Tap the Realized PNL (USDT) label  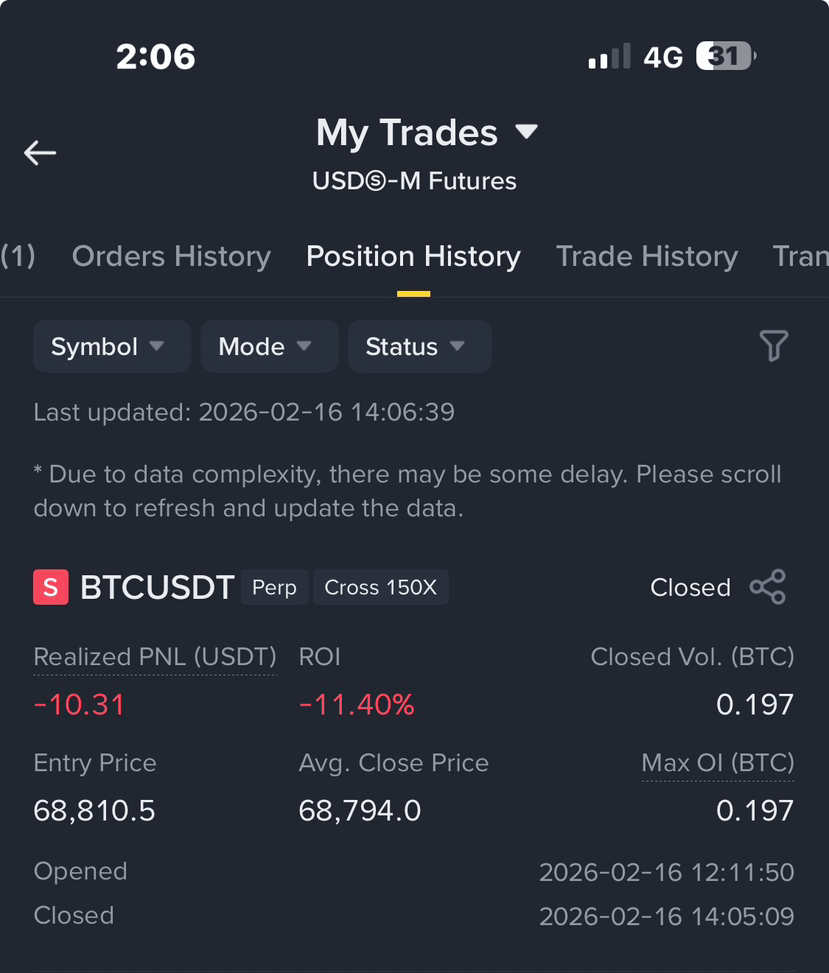click(x=155, y=657)
